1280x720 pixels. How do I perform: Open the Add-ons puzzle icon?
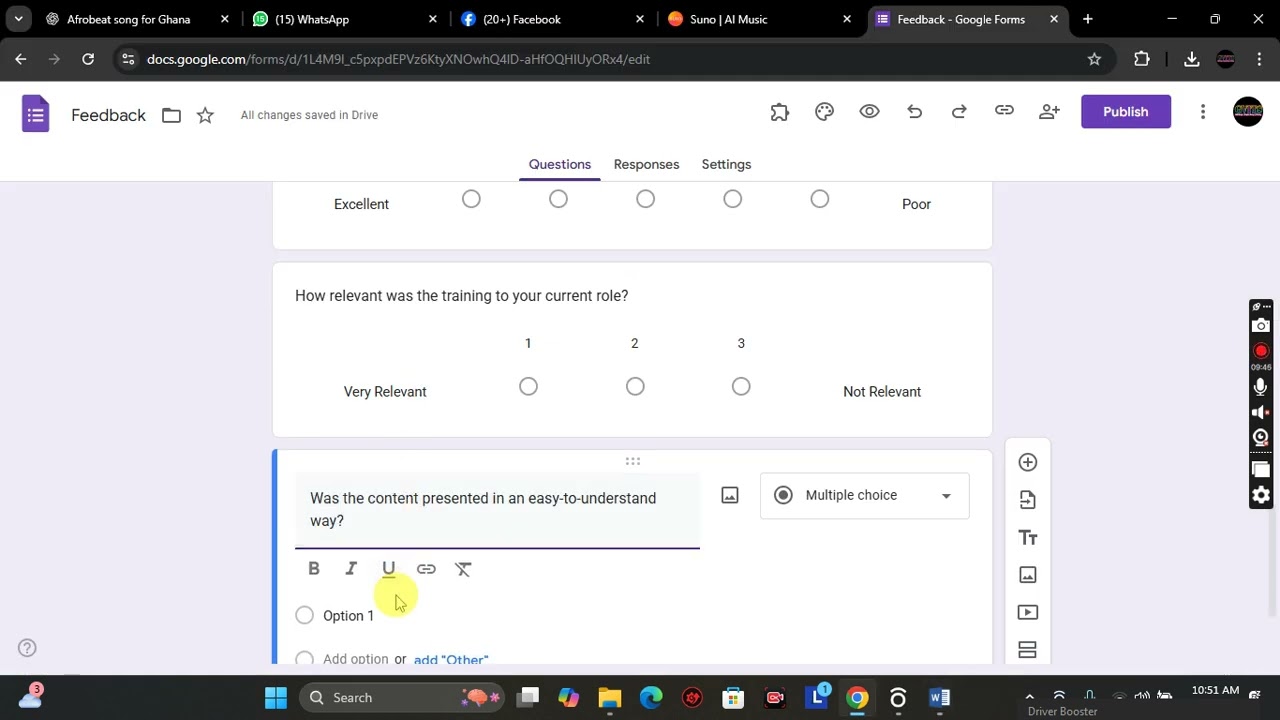click(780, 112)
